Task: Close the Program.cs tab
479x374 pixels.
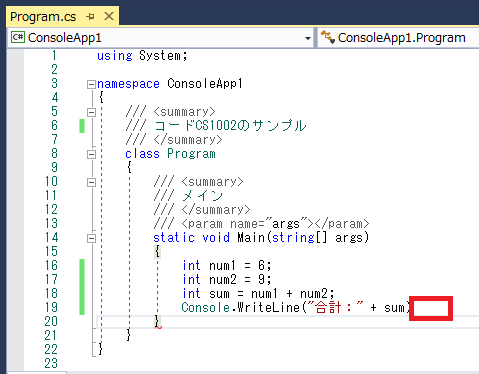Action: [x=109, y=16]
